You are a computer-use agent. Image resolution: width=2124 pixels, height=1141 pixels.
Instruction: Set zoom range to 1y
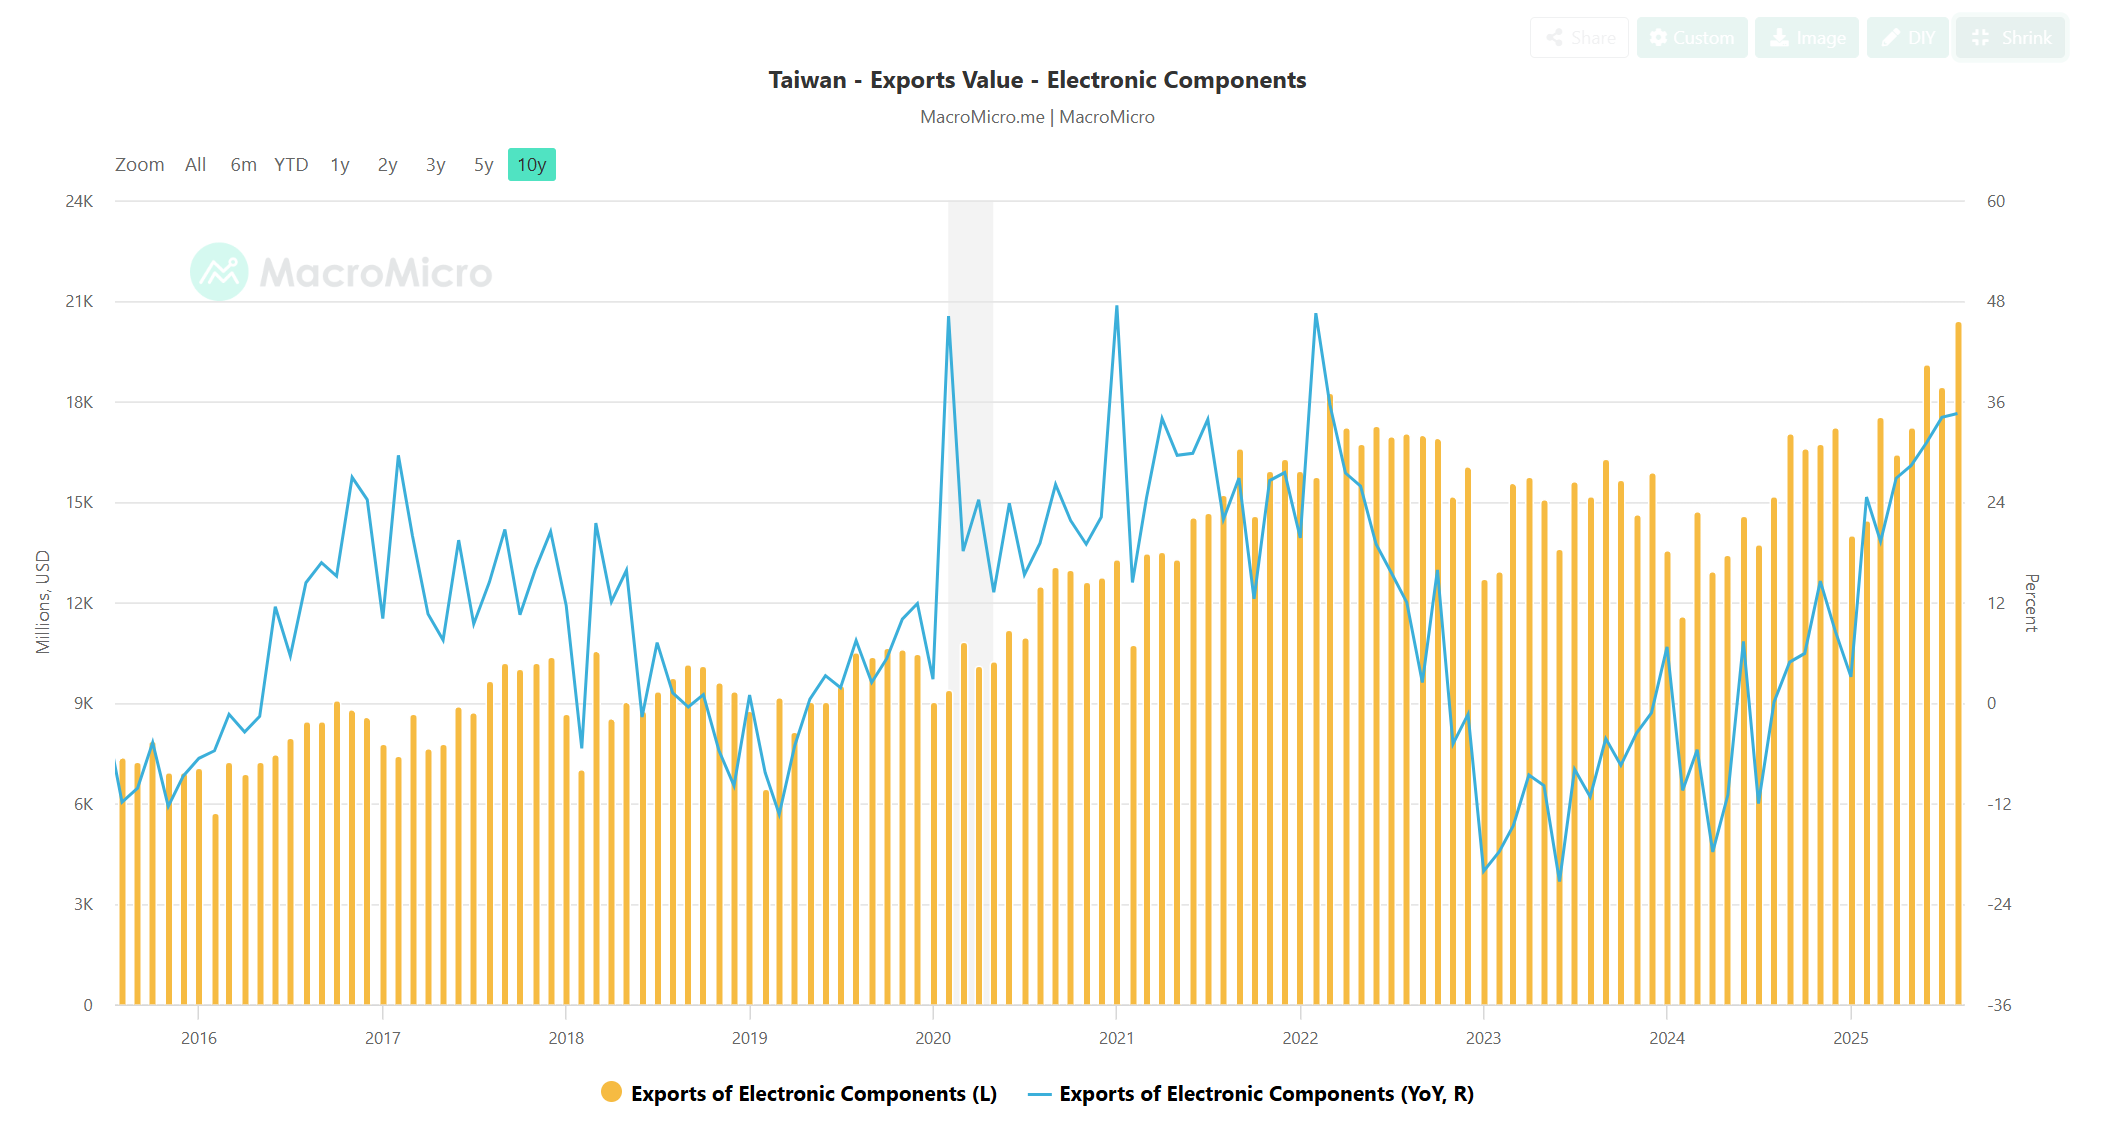point(340,165)
